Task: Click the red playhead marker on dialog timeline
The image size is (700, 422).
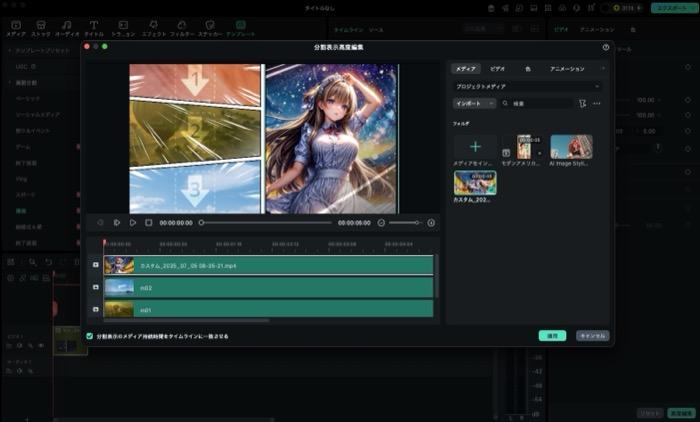Action: tap(104, 242)
